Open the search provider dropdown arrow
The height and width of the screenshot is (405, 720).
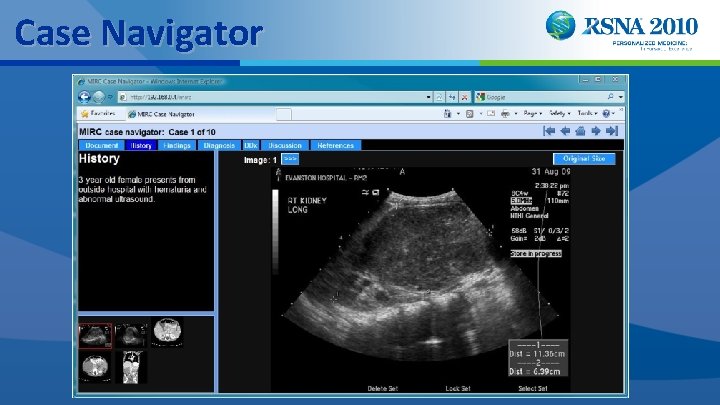pos(620,97)
